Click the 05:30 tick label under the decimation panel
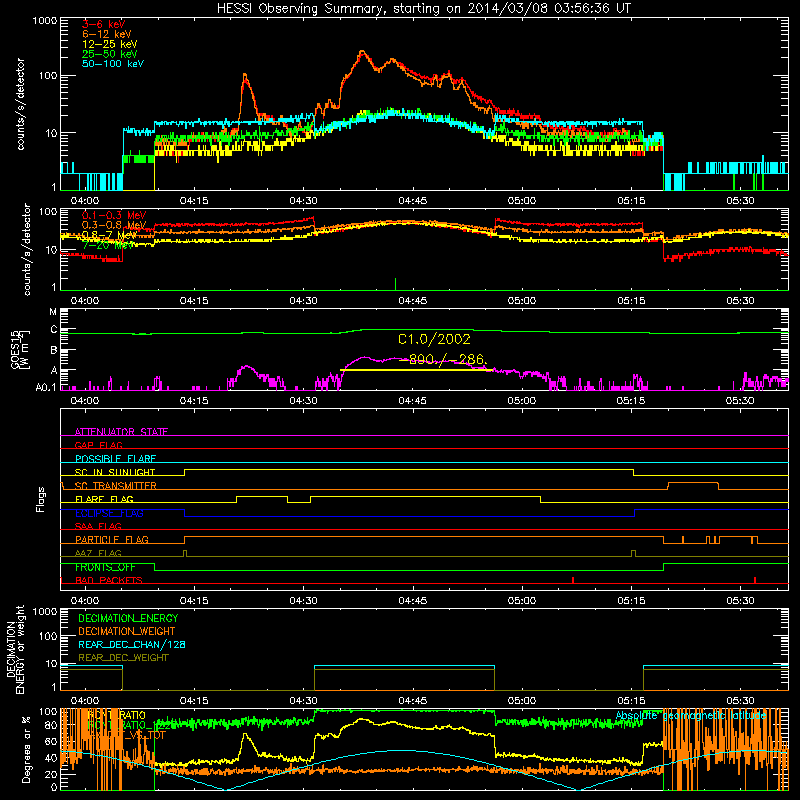Viewport: 800px width, 800px height. point(740,701)
